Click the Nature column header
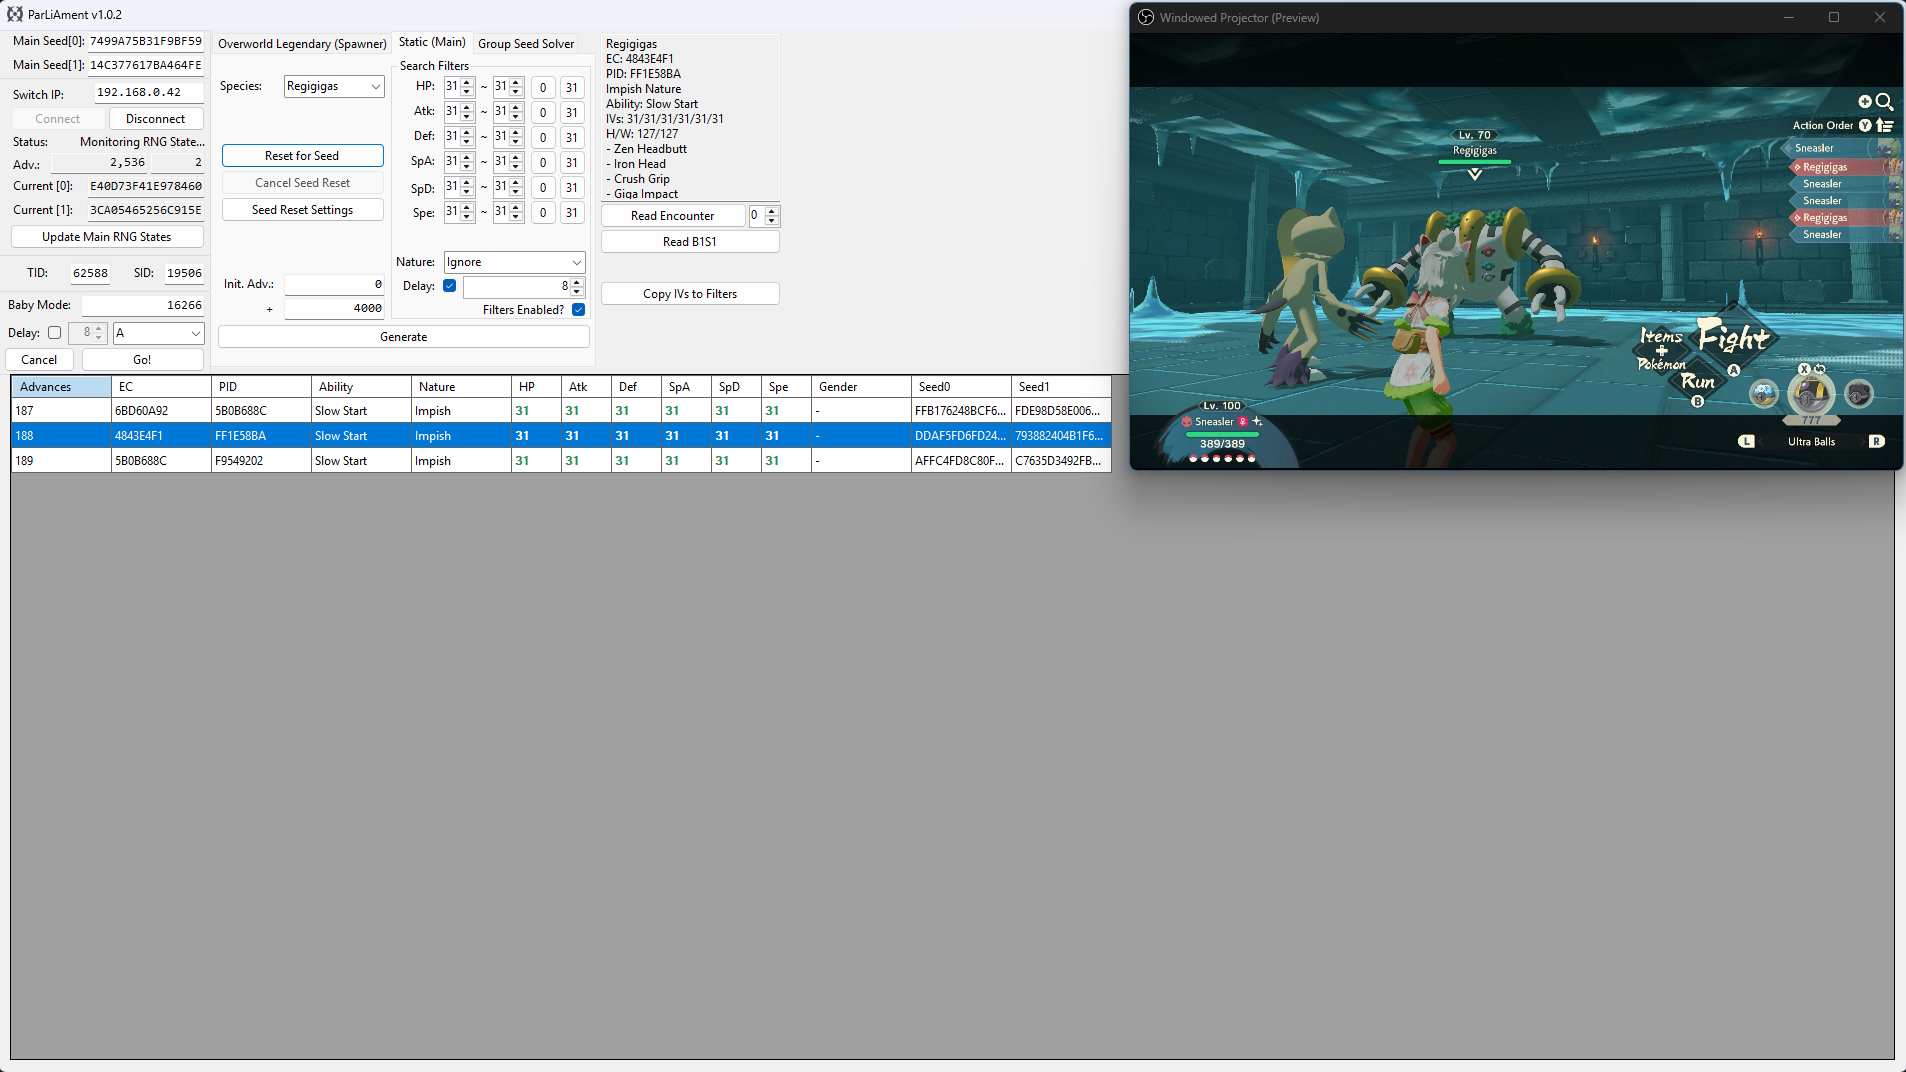This screenshot has width=1906, height=1072. [461, 387]
